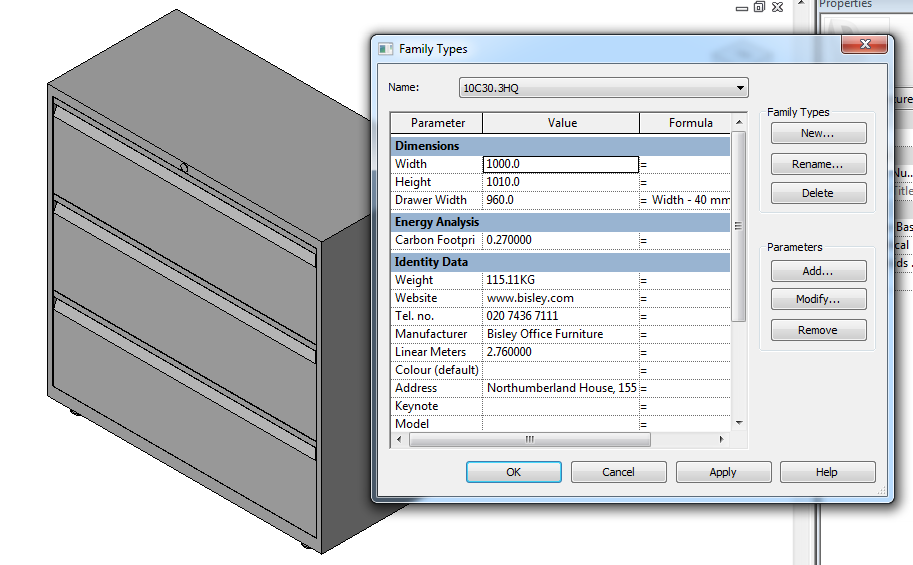Viewport: 913px width, 565px height.
Task: Click the Drawer Width formula cell
Action: [685, 200]
